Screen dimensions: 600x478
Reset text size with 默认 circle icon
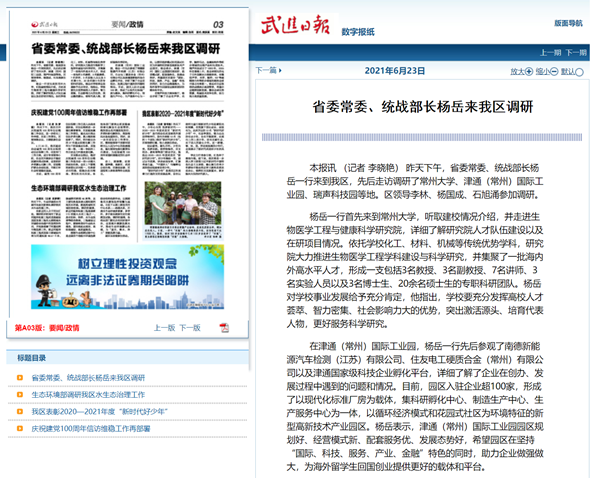[x=576, y=71]
